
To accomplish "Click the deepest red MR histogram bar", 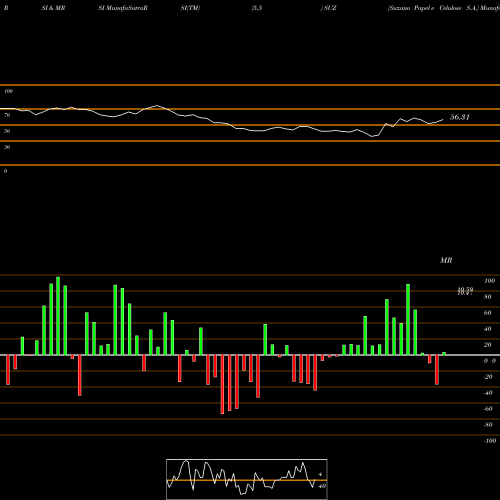I will click(x=222, y=384).
